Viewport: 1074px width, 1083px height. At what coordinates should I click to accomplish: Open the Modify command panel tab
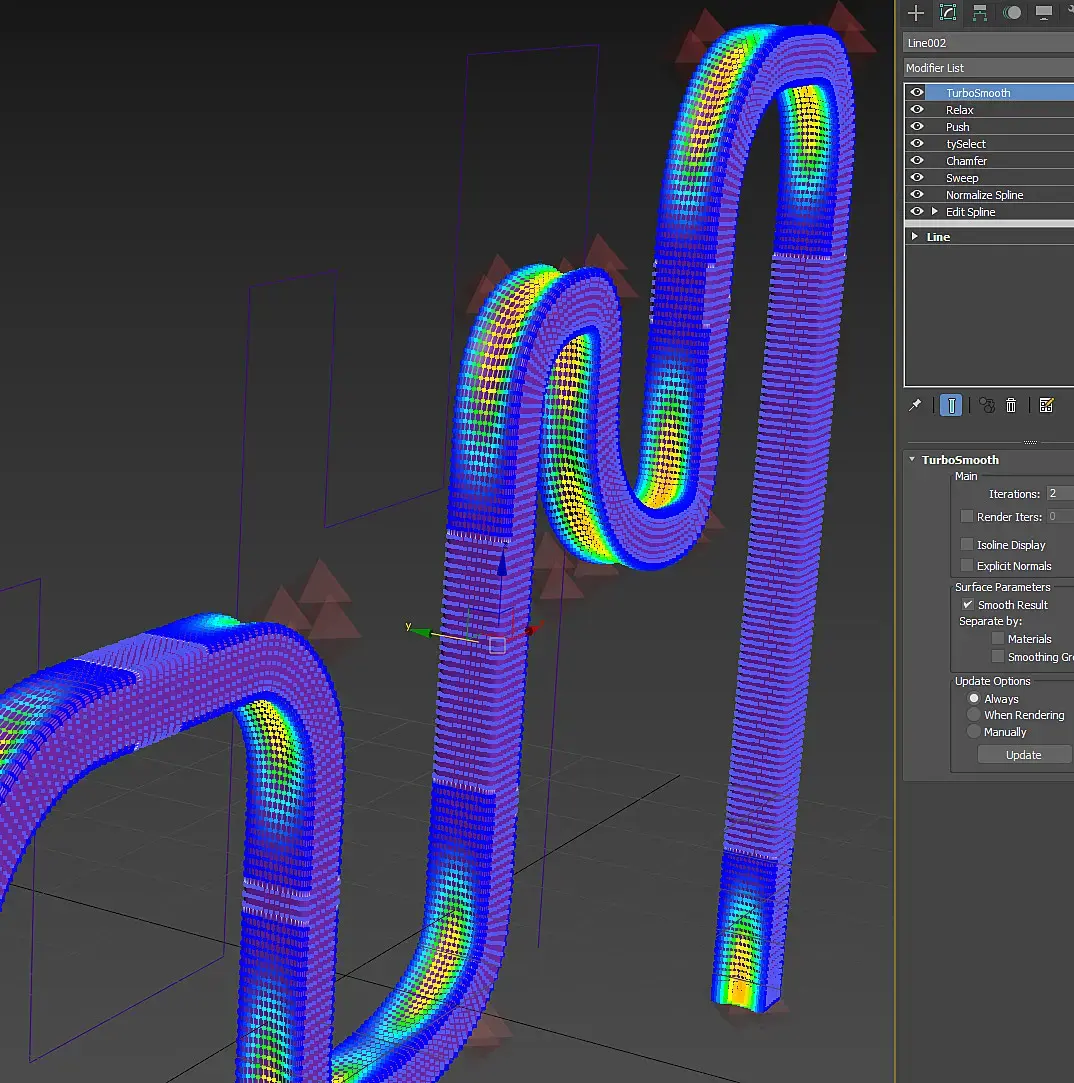pyautogui.click(x=948, y=13)
